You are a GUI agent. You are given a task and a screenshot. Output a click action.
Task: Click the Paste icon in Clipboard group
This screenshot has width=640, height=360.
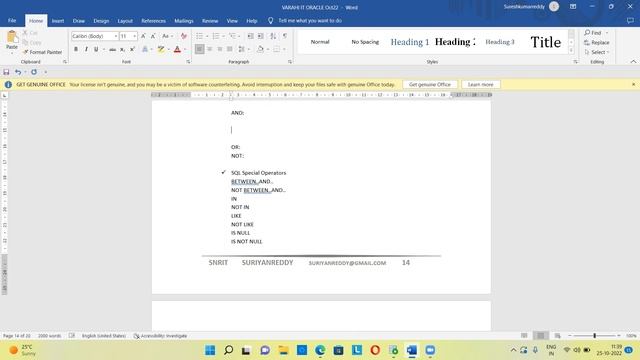(x=12, y=37)
